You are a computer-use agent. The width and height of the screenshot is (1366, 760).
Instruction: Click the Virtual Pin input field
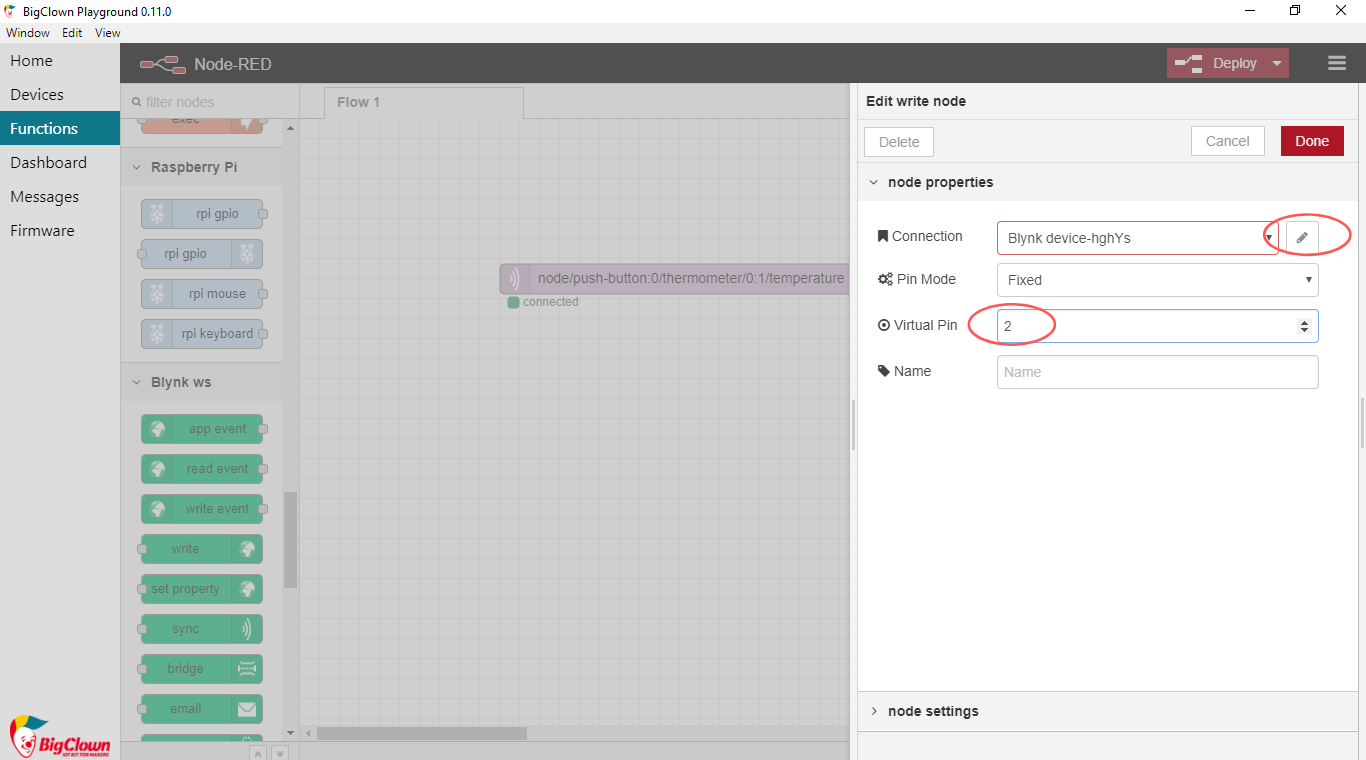(x=1158, y=326)
